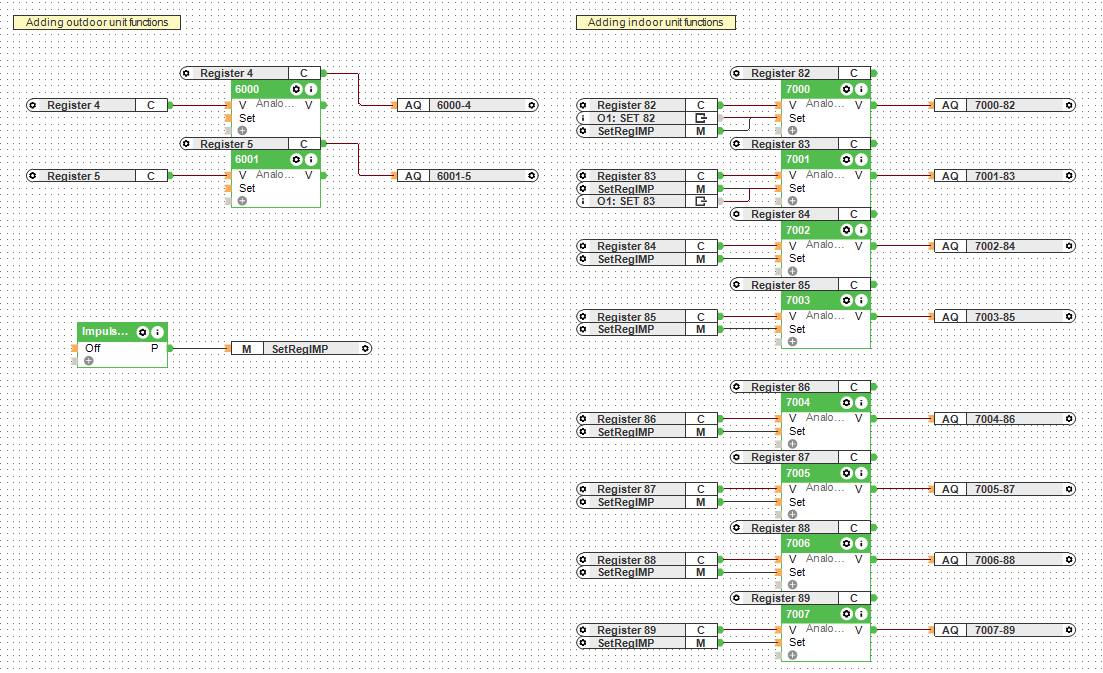1103x673 pixels.
Task: Select the M SetRegIMP memory flag output
Action: (301, 349)
